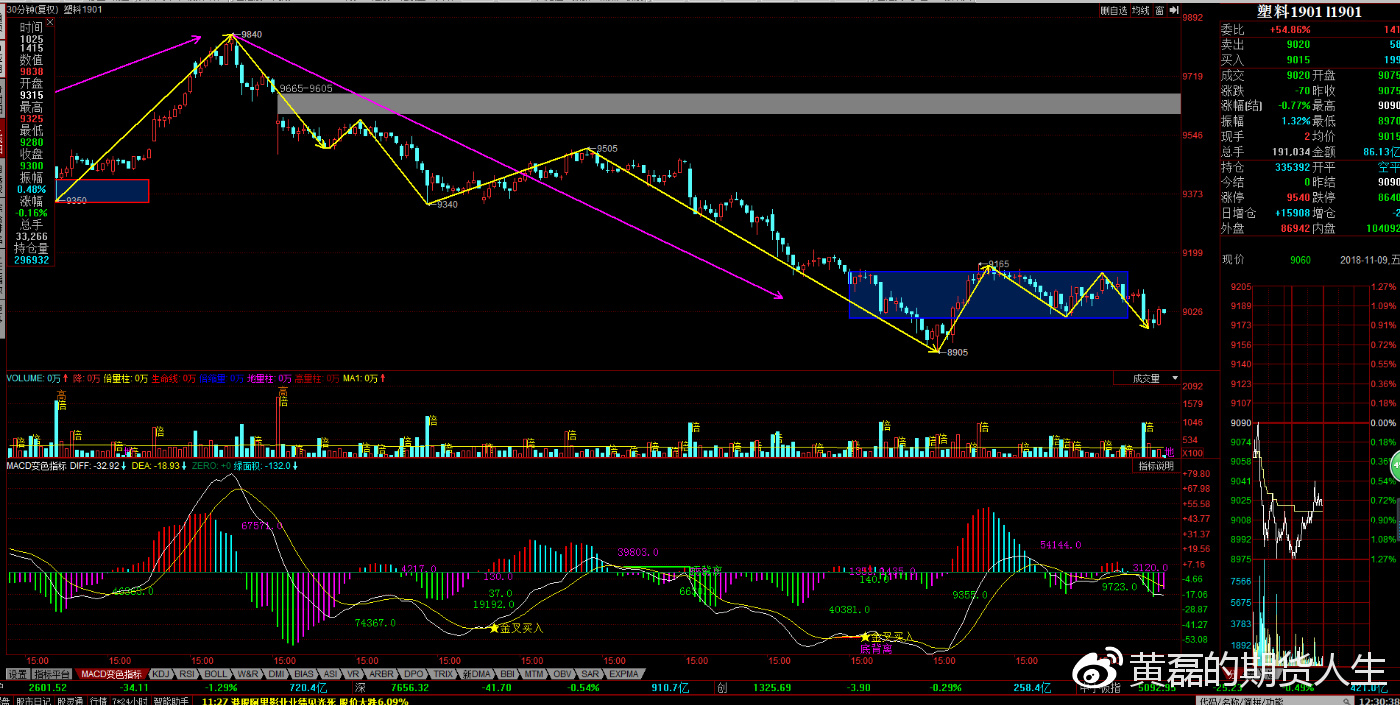
Task: Click the 窗 window button
Action: (x=1159, y=10)
